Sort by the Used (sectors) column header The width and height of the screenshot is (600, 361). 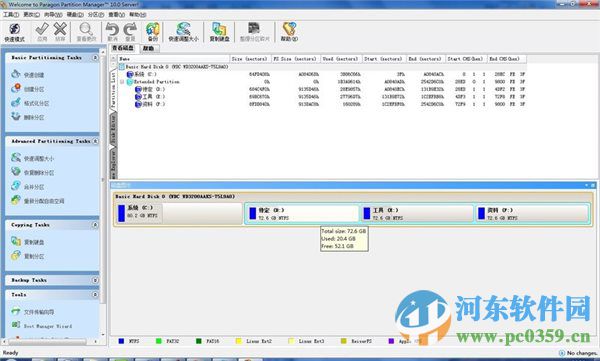341,59
